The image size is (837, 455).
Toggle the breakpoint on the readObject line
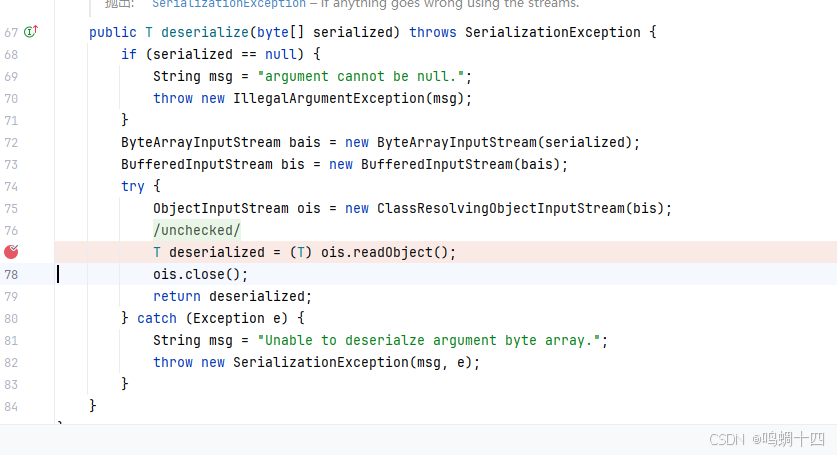pyautogui.click(x=11, y=252)
